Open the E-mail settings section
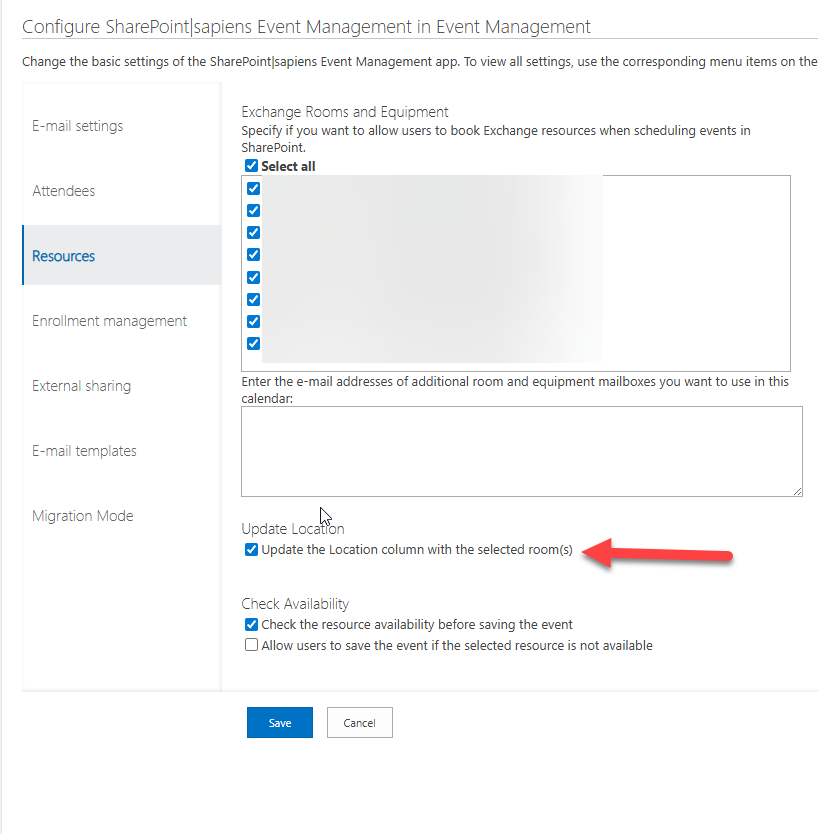This screenshot has width=818, height=834. (78, 126)
